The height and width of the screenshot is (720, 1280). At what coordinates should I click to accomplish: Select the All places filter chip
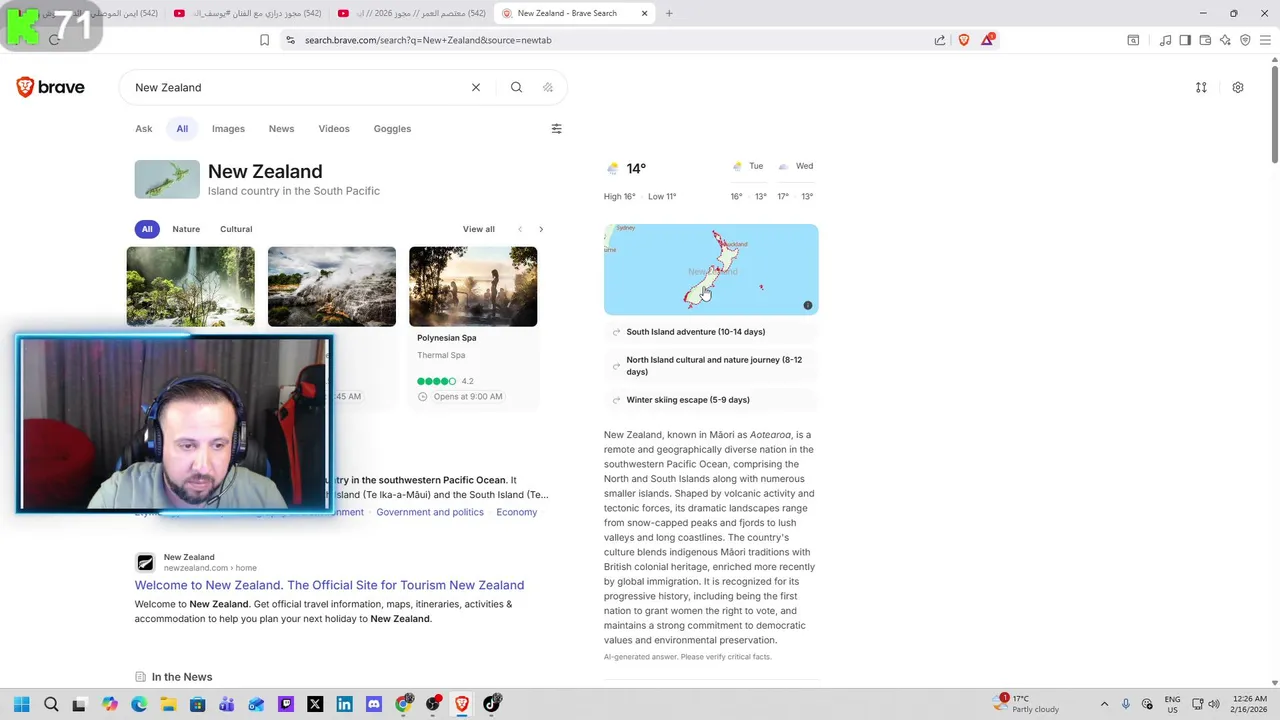click(x=147, y=229)
